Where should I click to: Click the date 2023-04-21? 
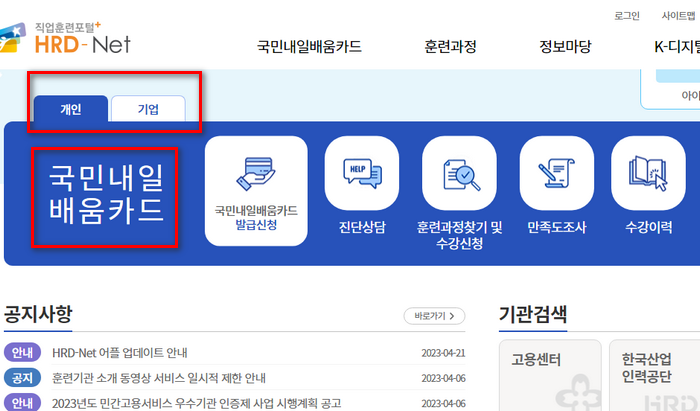(x=443, y=353)
